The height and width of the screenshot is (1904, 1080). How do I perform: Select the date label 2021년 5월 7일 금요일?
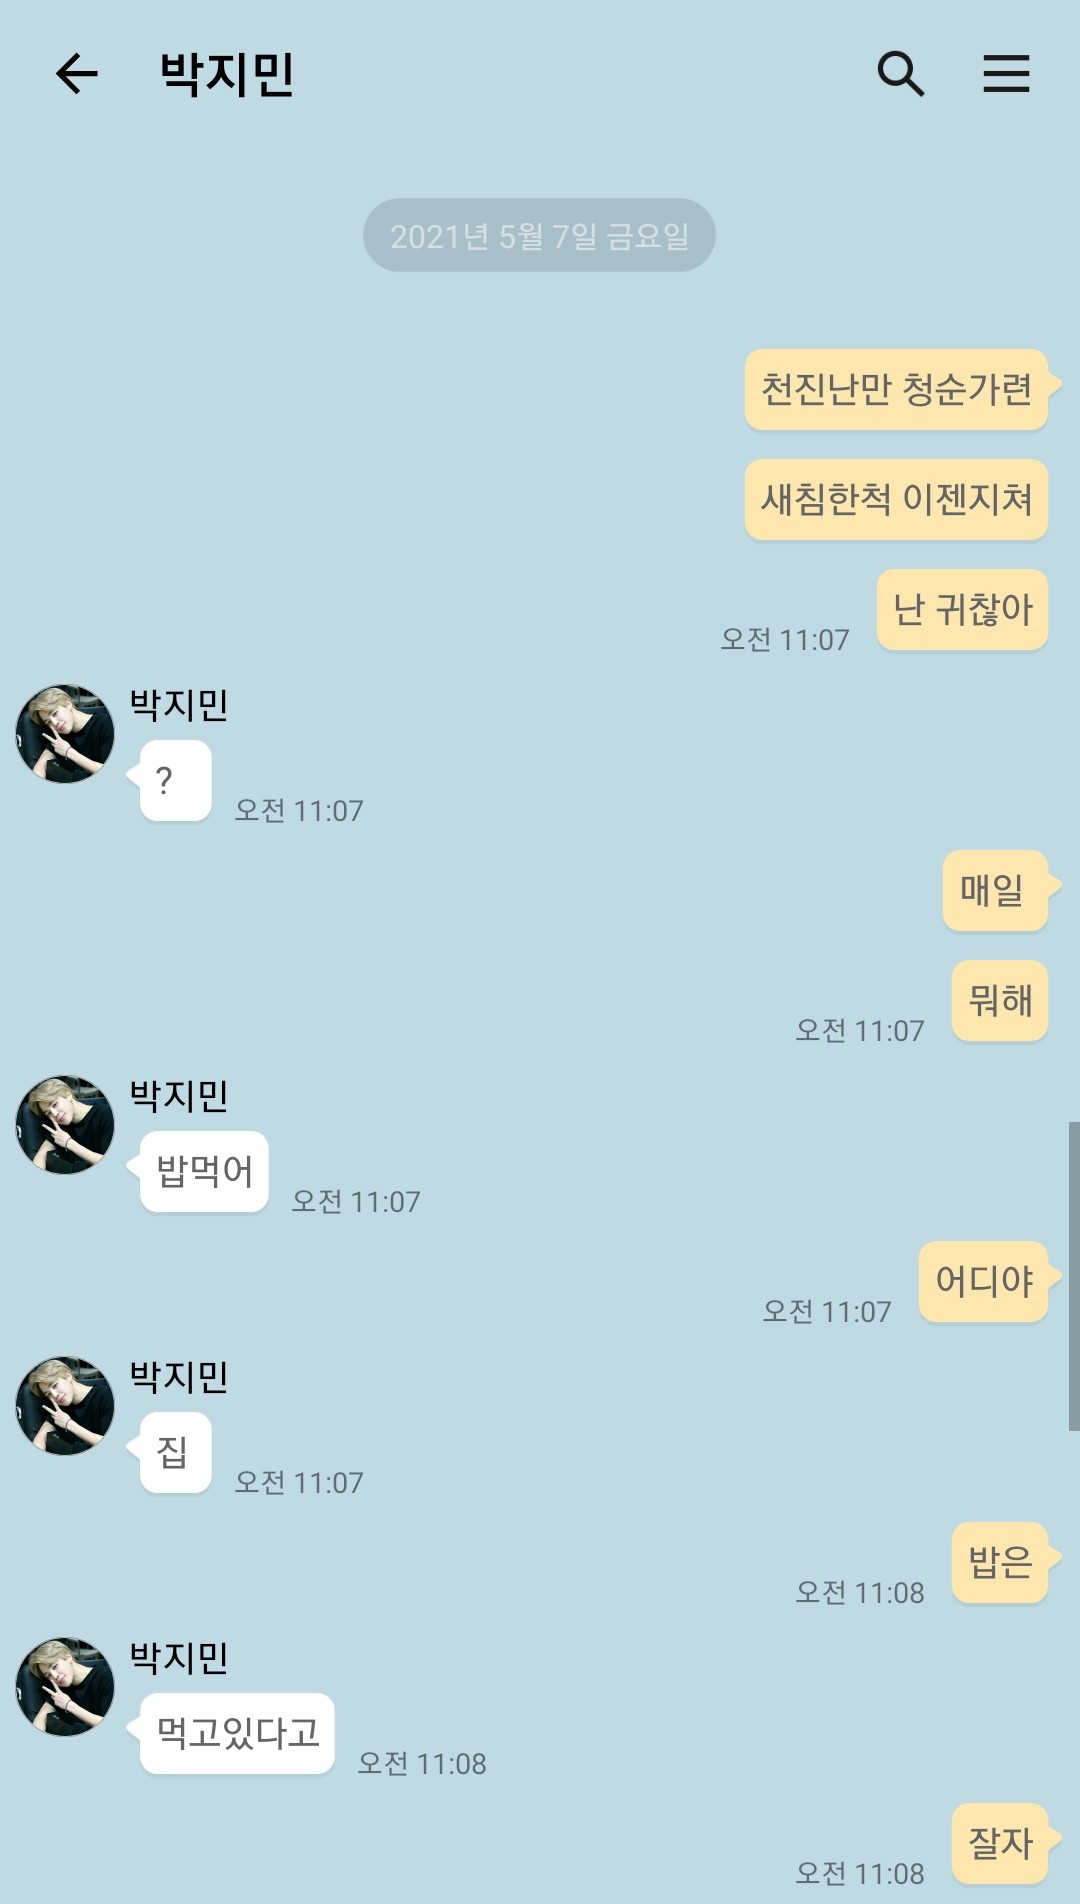click(x=539, y=236)
